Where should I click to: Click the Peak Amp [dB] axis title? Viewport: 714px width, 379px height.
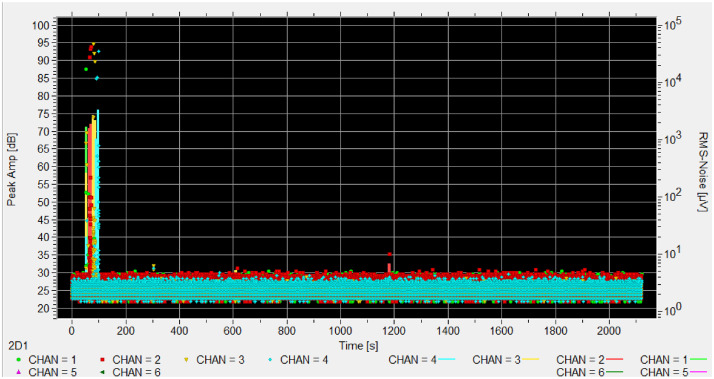11,169
